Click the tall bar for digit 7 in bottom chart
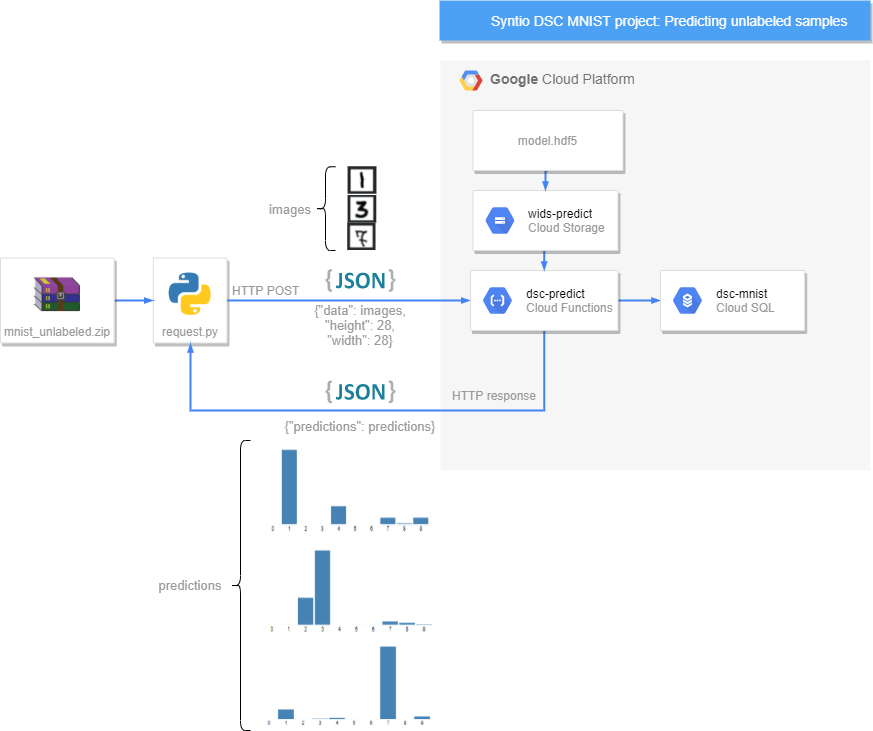The image size is (873, 731). (388, 683)
